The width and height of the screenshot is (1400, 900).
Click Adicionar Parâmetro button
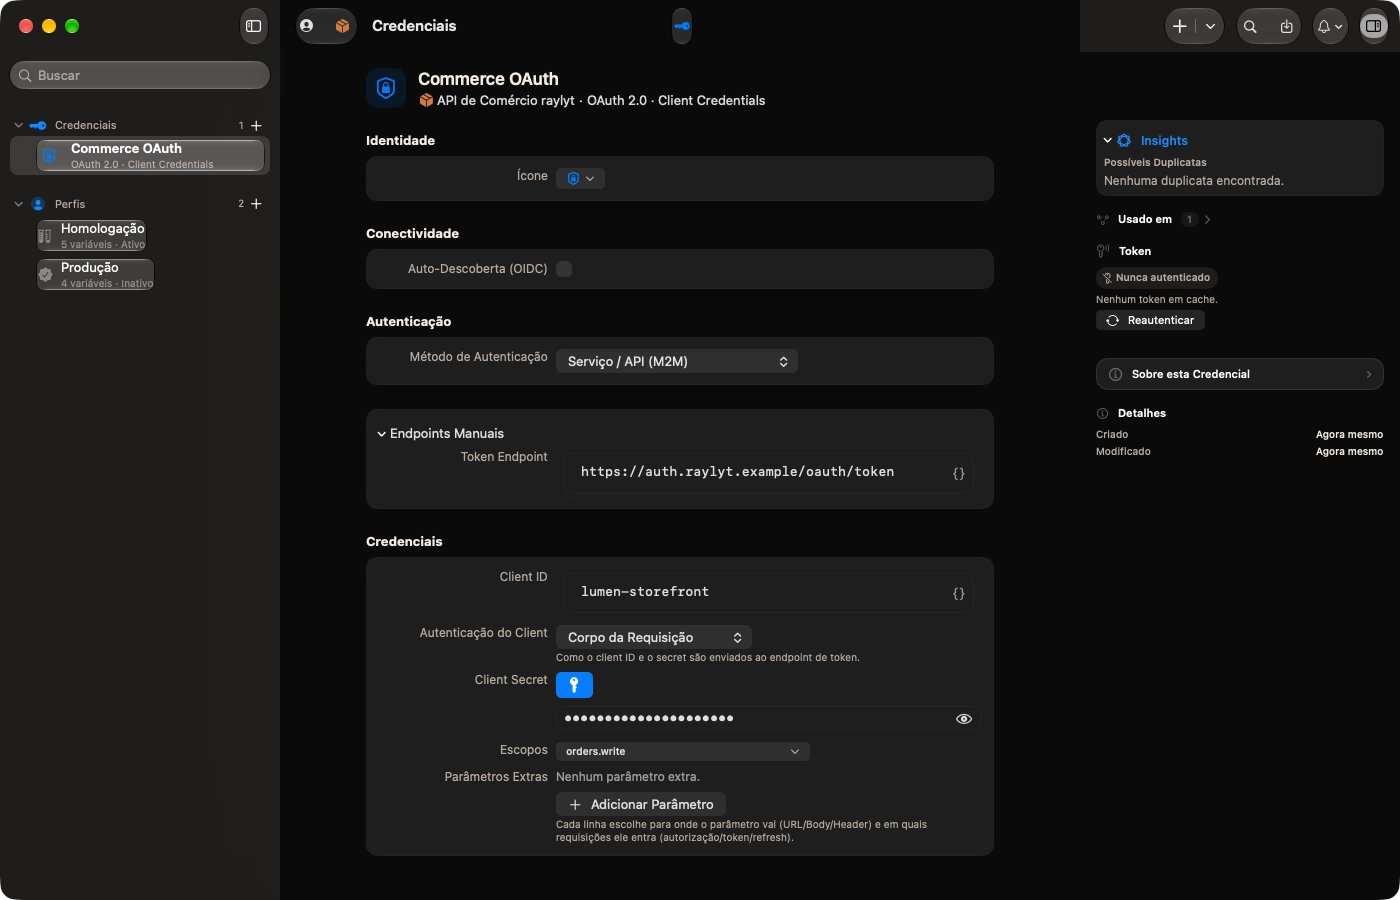641,804
